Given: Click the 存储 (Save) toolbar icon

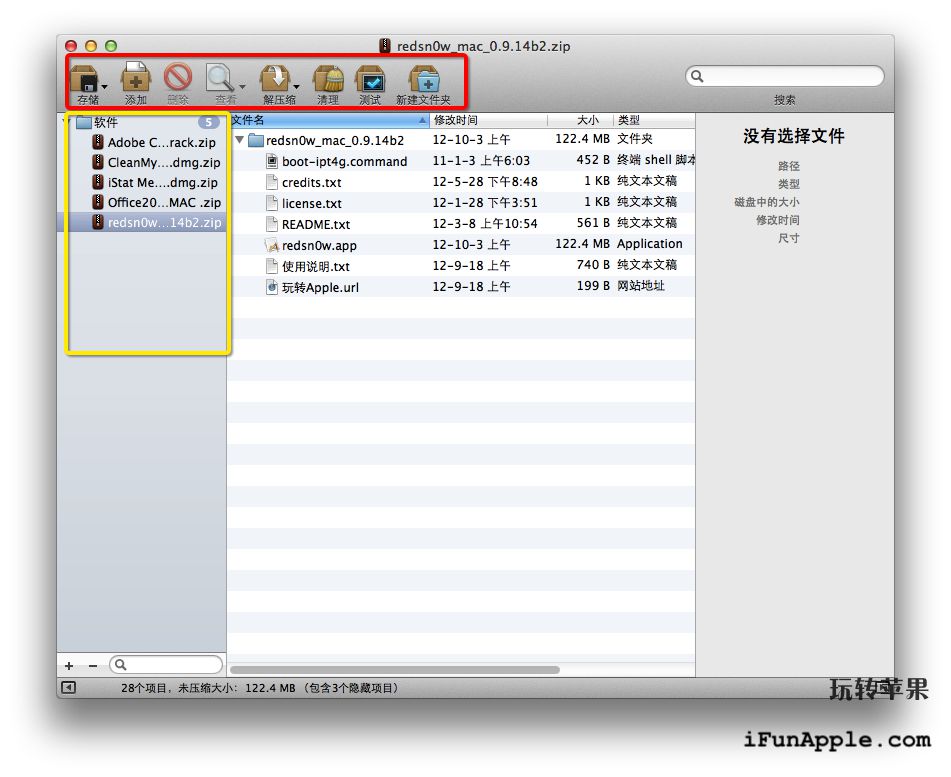Looking at the screenshot, I should coord(85,79).
